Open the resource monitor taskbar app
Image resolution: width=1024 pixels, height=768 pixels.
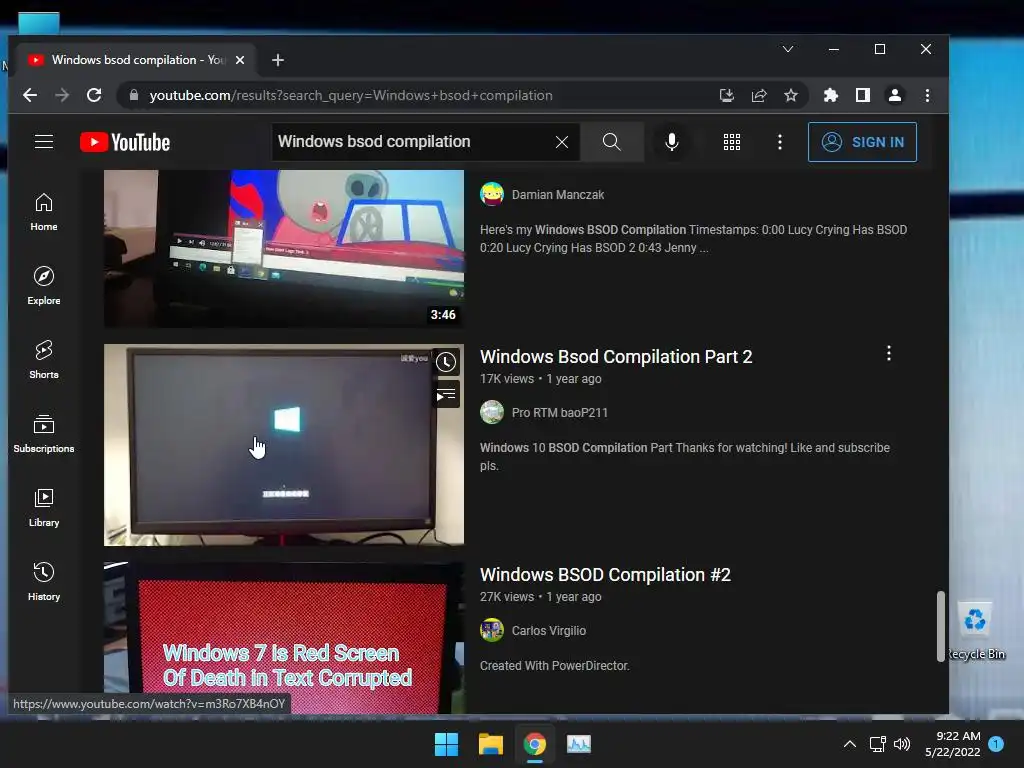[x=579, y=744]
